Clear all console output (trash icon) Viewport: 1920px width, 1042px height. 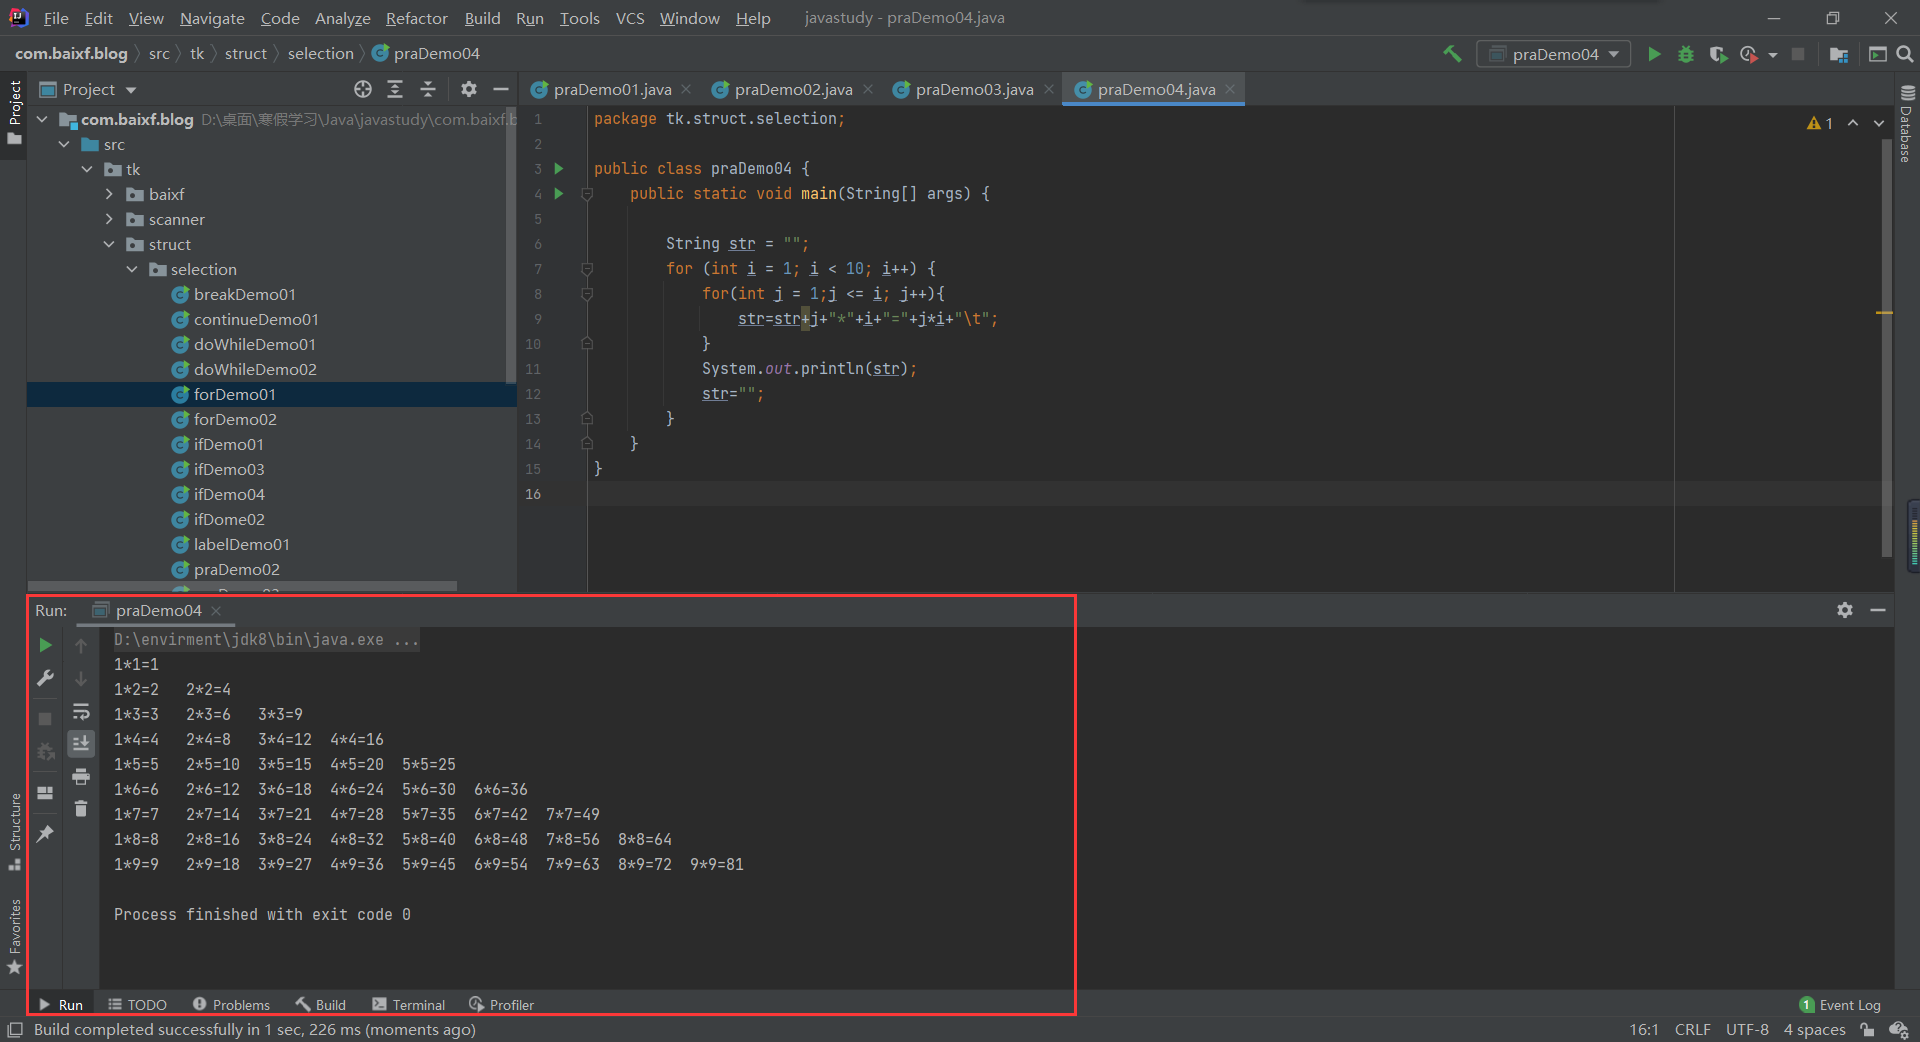(x=81, y=808)
